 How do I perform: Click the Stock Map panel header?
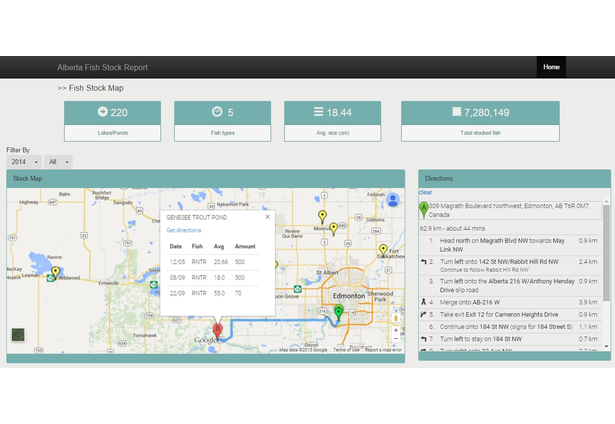(206, 178)
